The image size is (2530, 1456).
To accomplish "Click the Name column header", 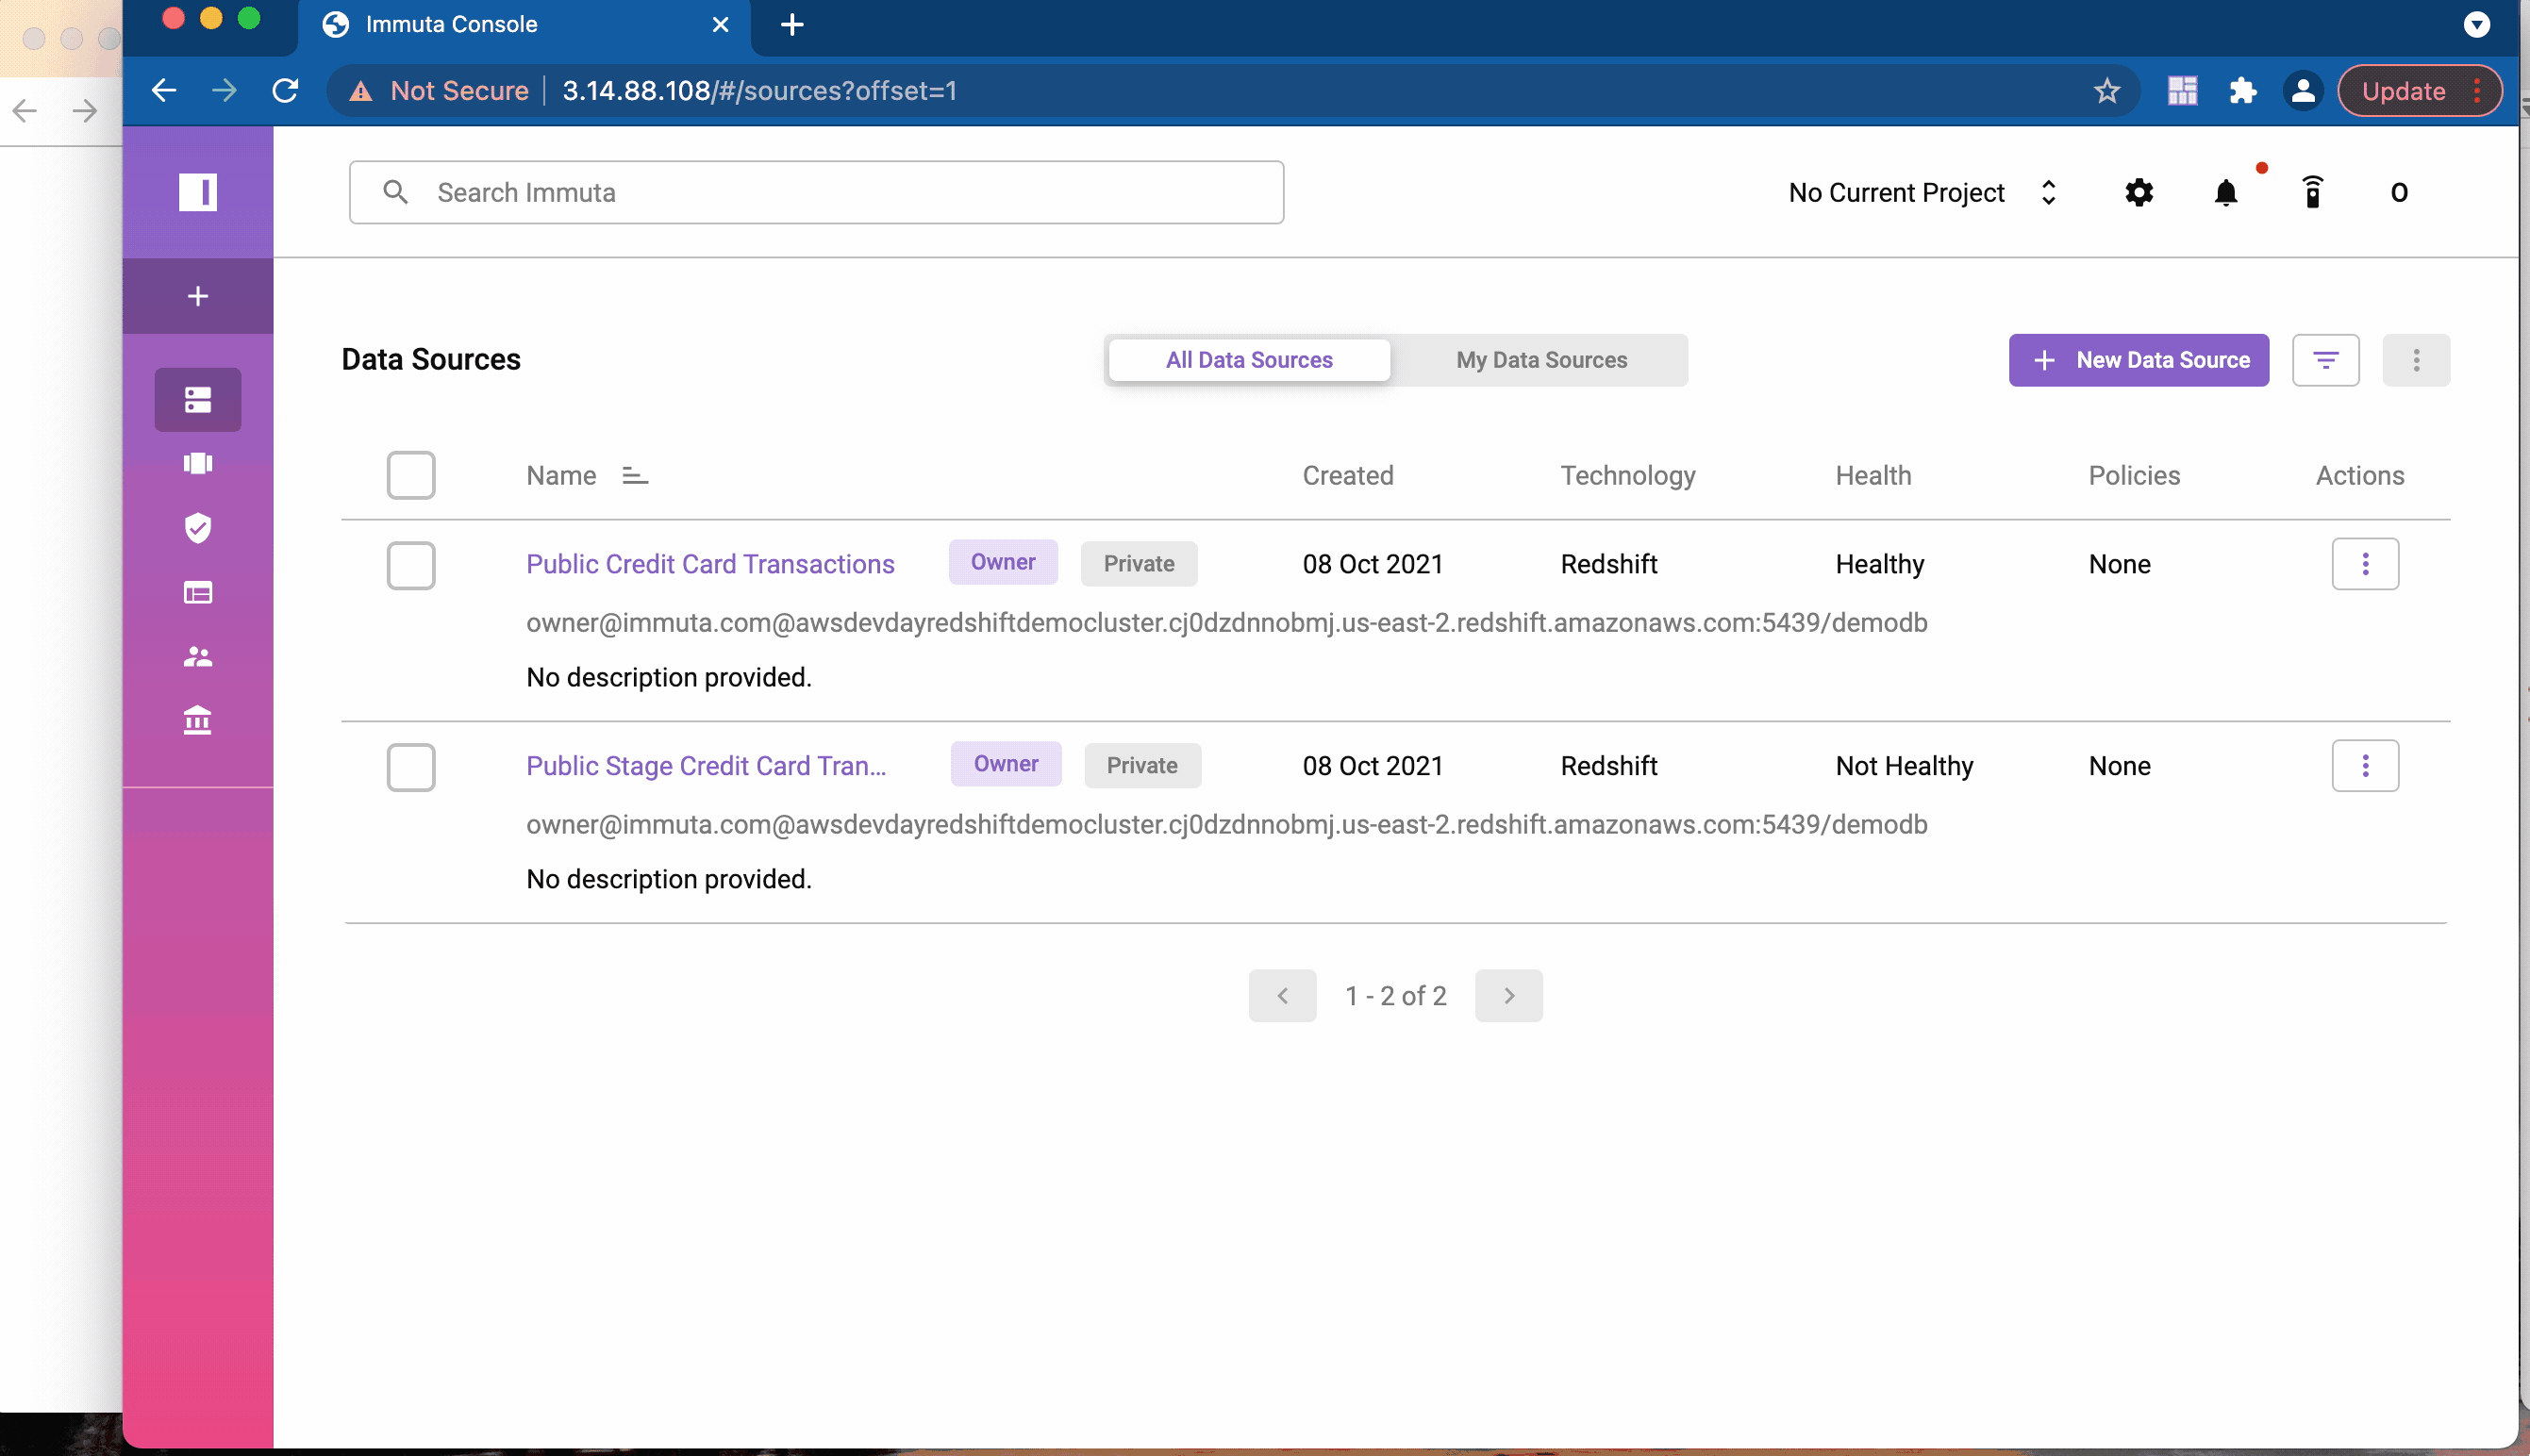I will point(561,476).
